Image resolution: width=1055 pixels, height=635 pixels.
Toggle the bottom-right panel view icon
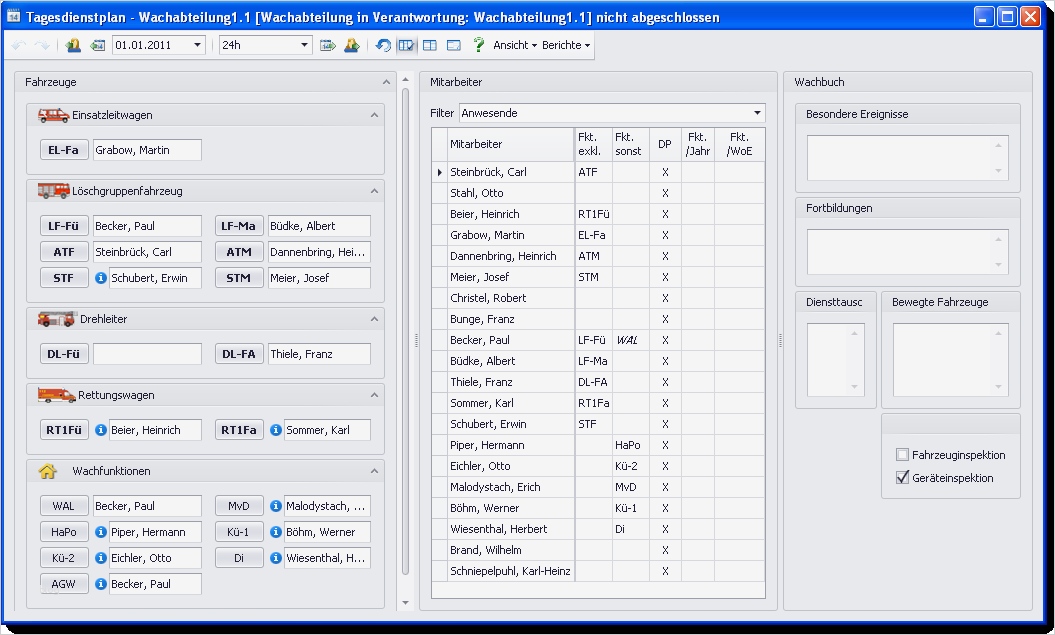tap(452, 44)
